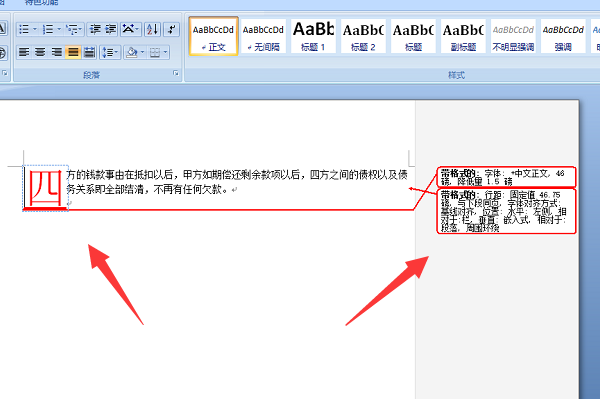
Task: Center the paragraph text
Action: click(40, 52)
